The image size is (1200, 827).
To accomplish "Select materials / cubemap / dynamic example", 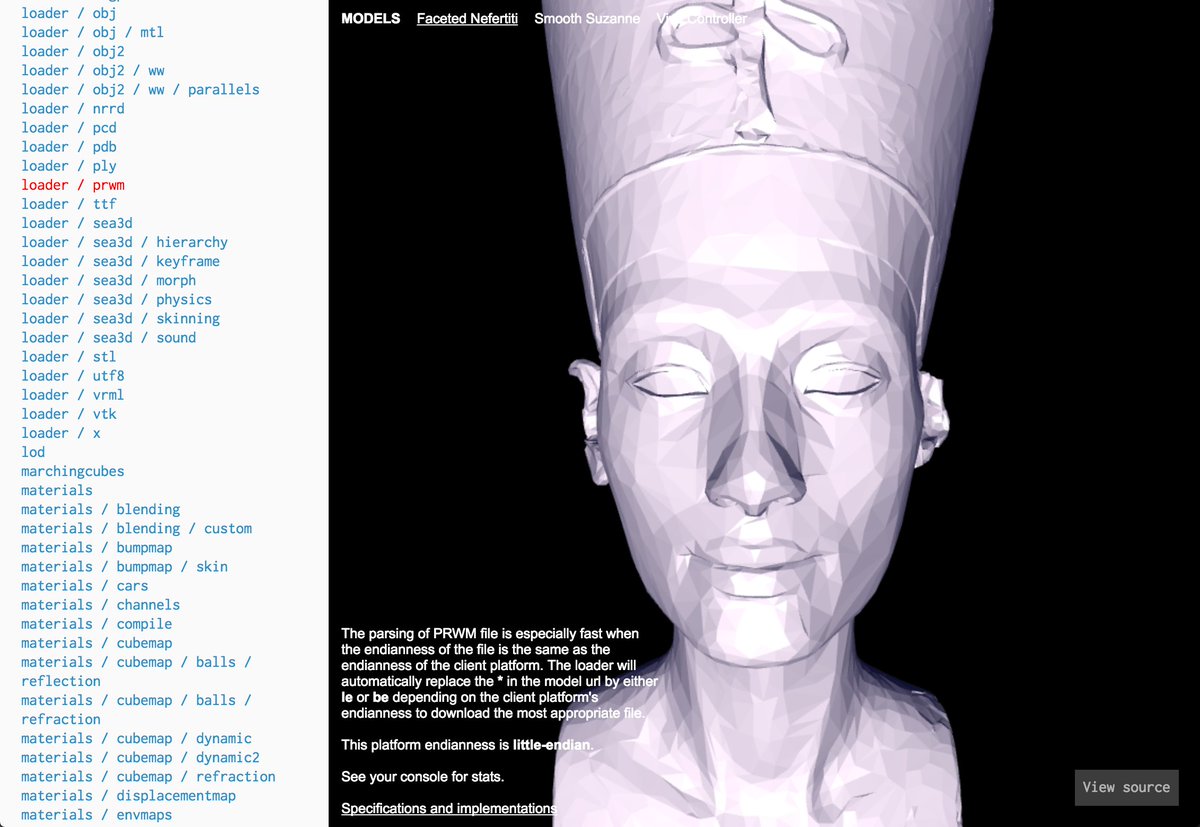I will pos(137,738).
